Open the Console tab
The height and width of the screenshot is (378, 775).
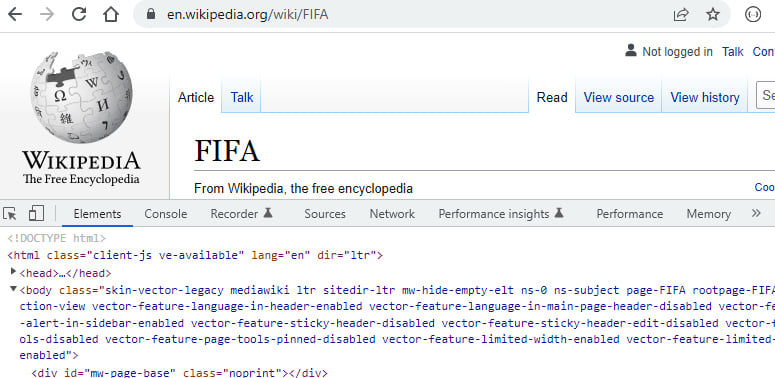pos(166,214)
